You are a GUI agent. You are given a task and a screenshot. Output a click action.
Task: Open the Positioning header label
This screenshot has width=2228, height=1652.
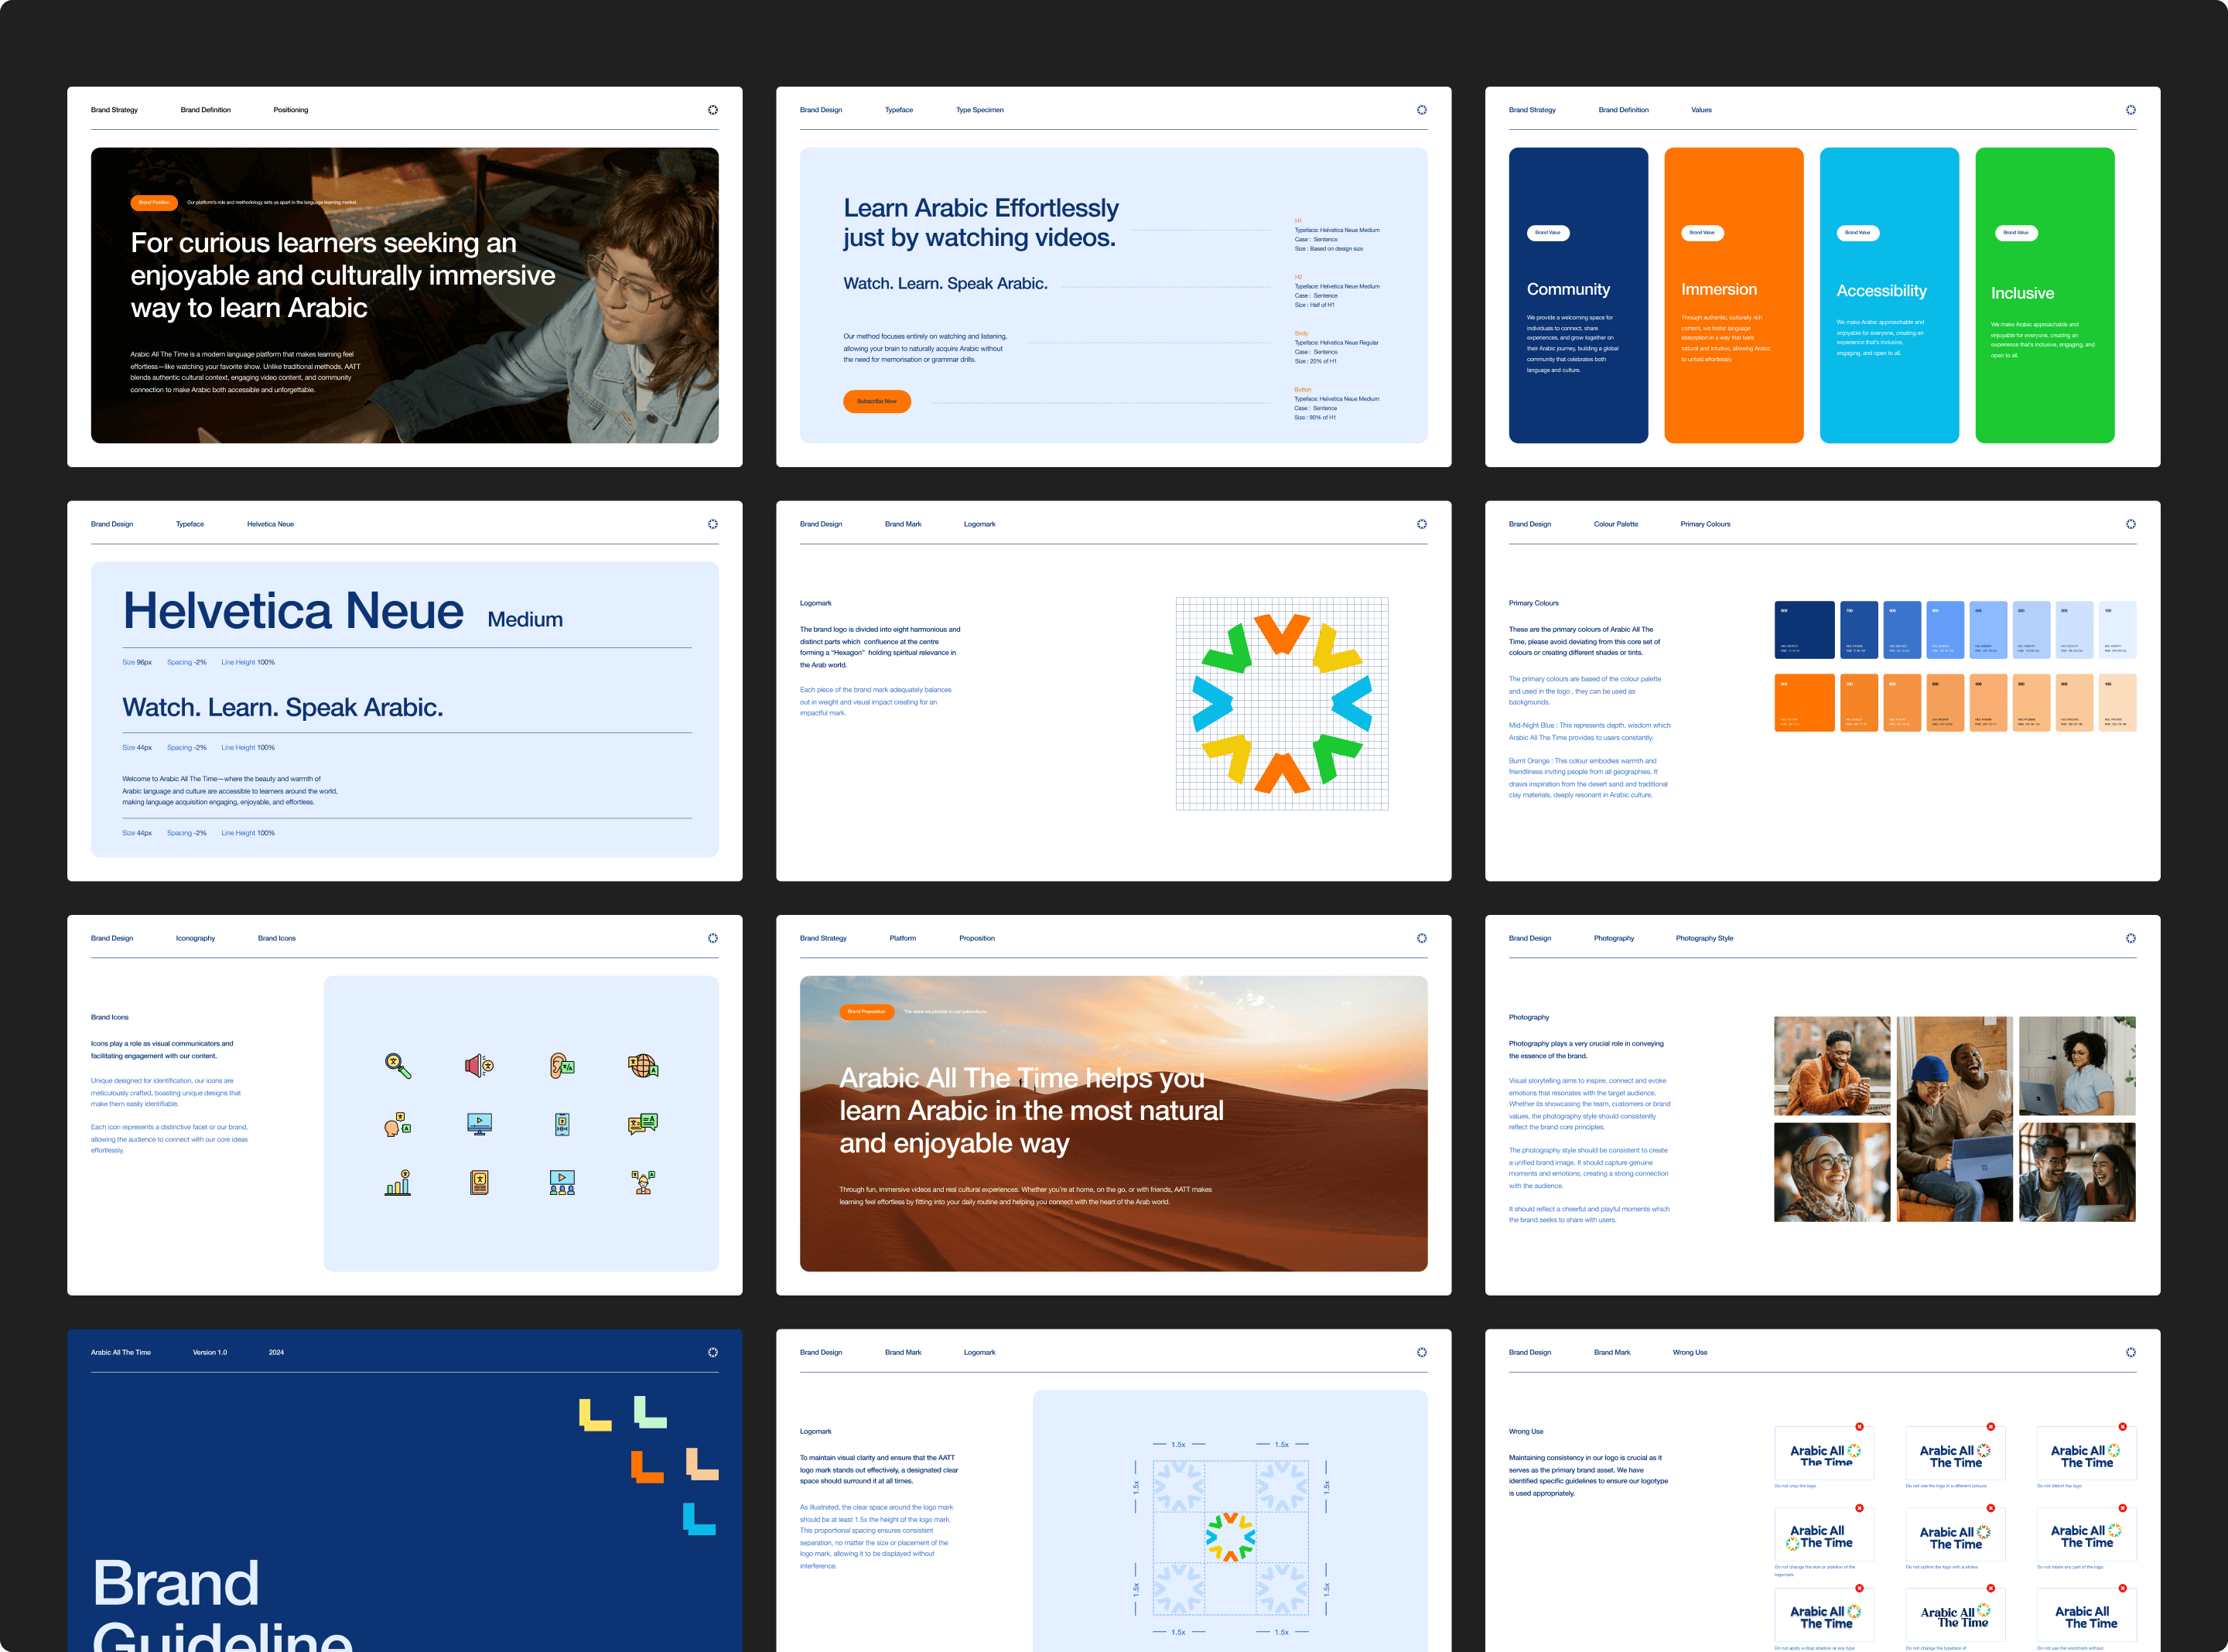[291, 110]
